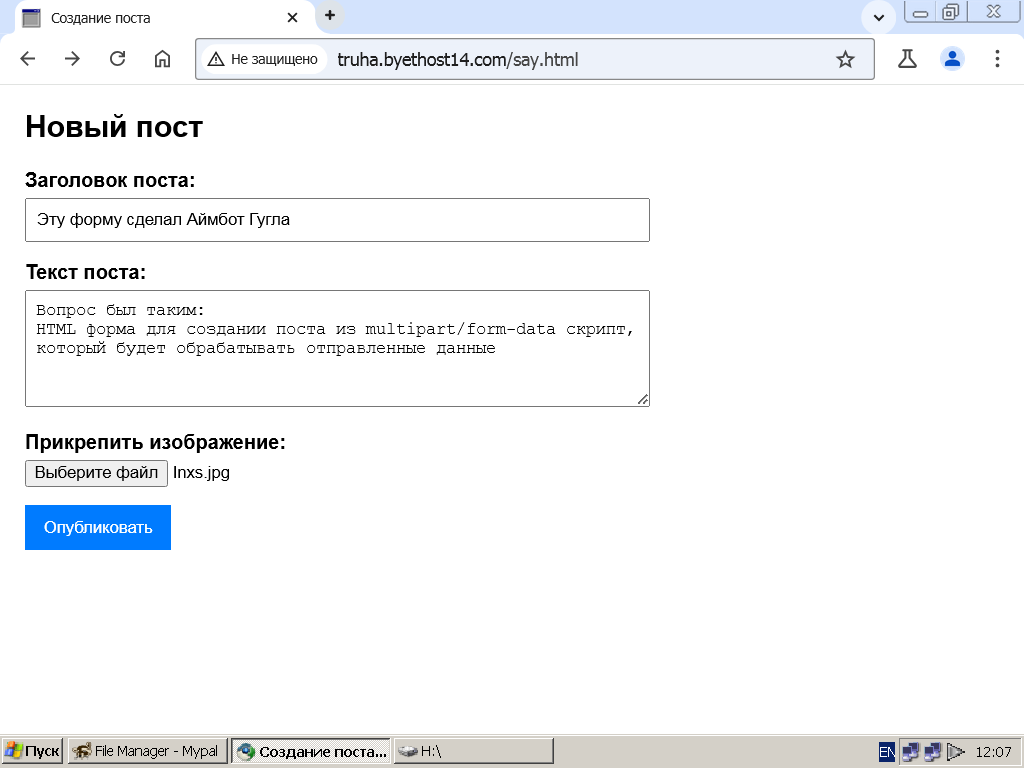Bookmark this page with the star icon
1024x768 pixels.
click(x=845, y=59)
